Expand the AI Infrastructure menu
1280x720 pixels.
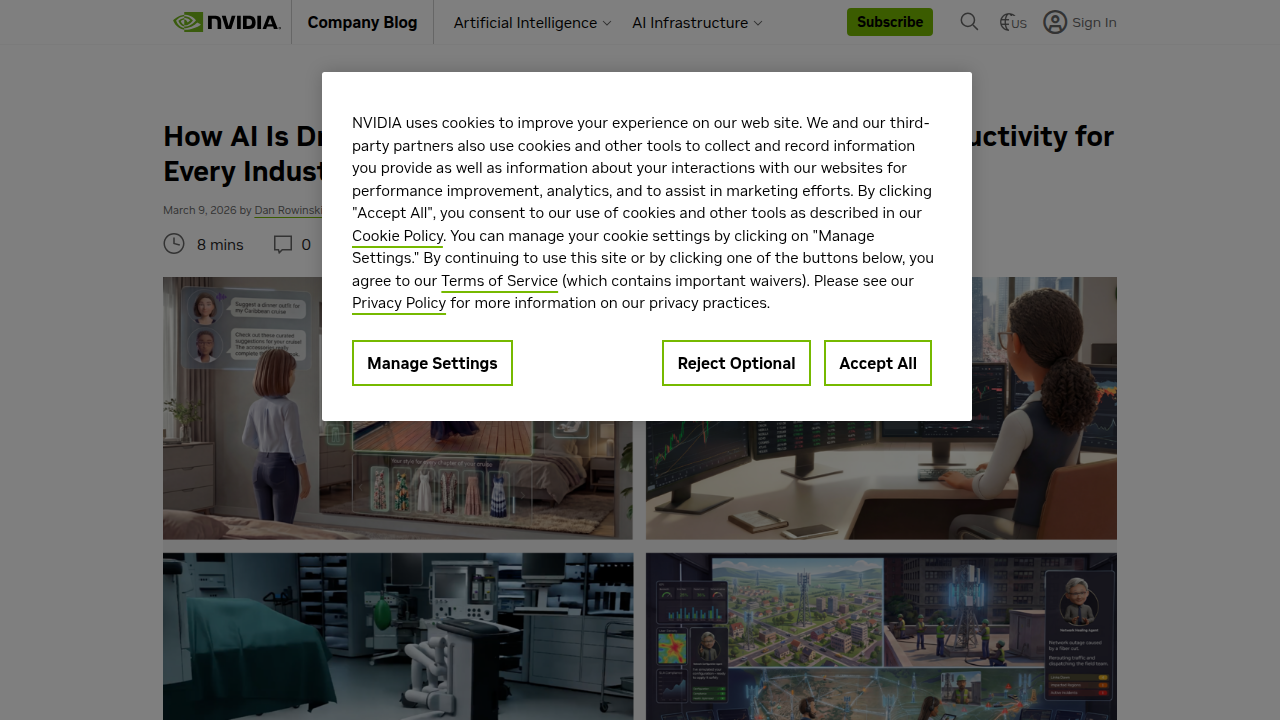tap(697, 22)
